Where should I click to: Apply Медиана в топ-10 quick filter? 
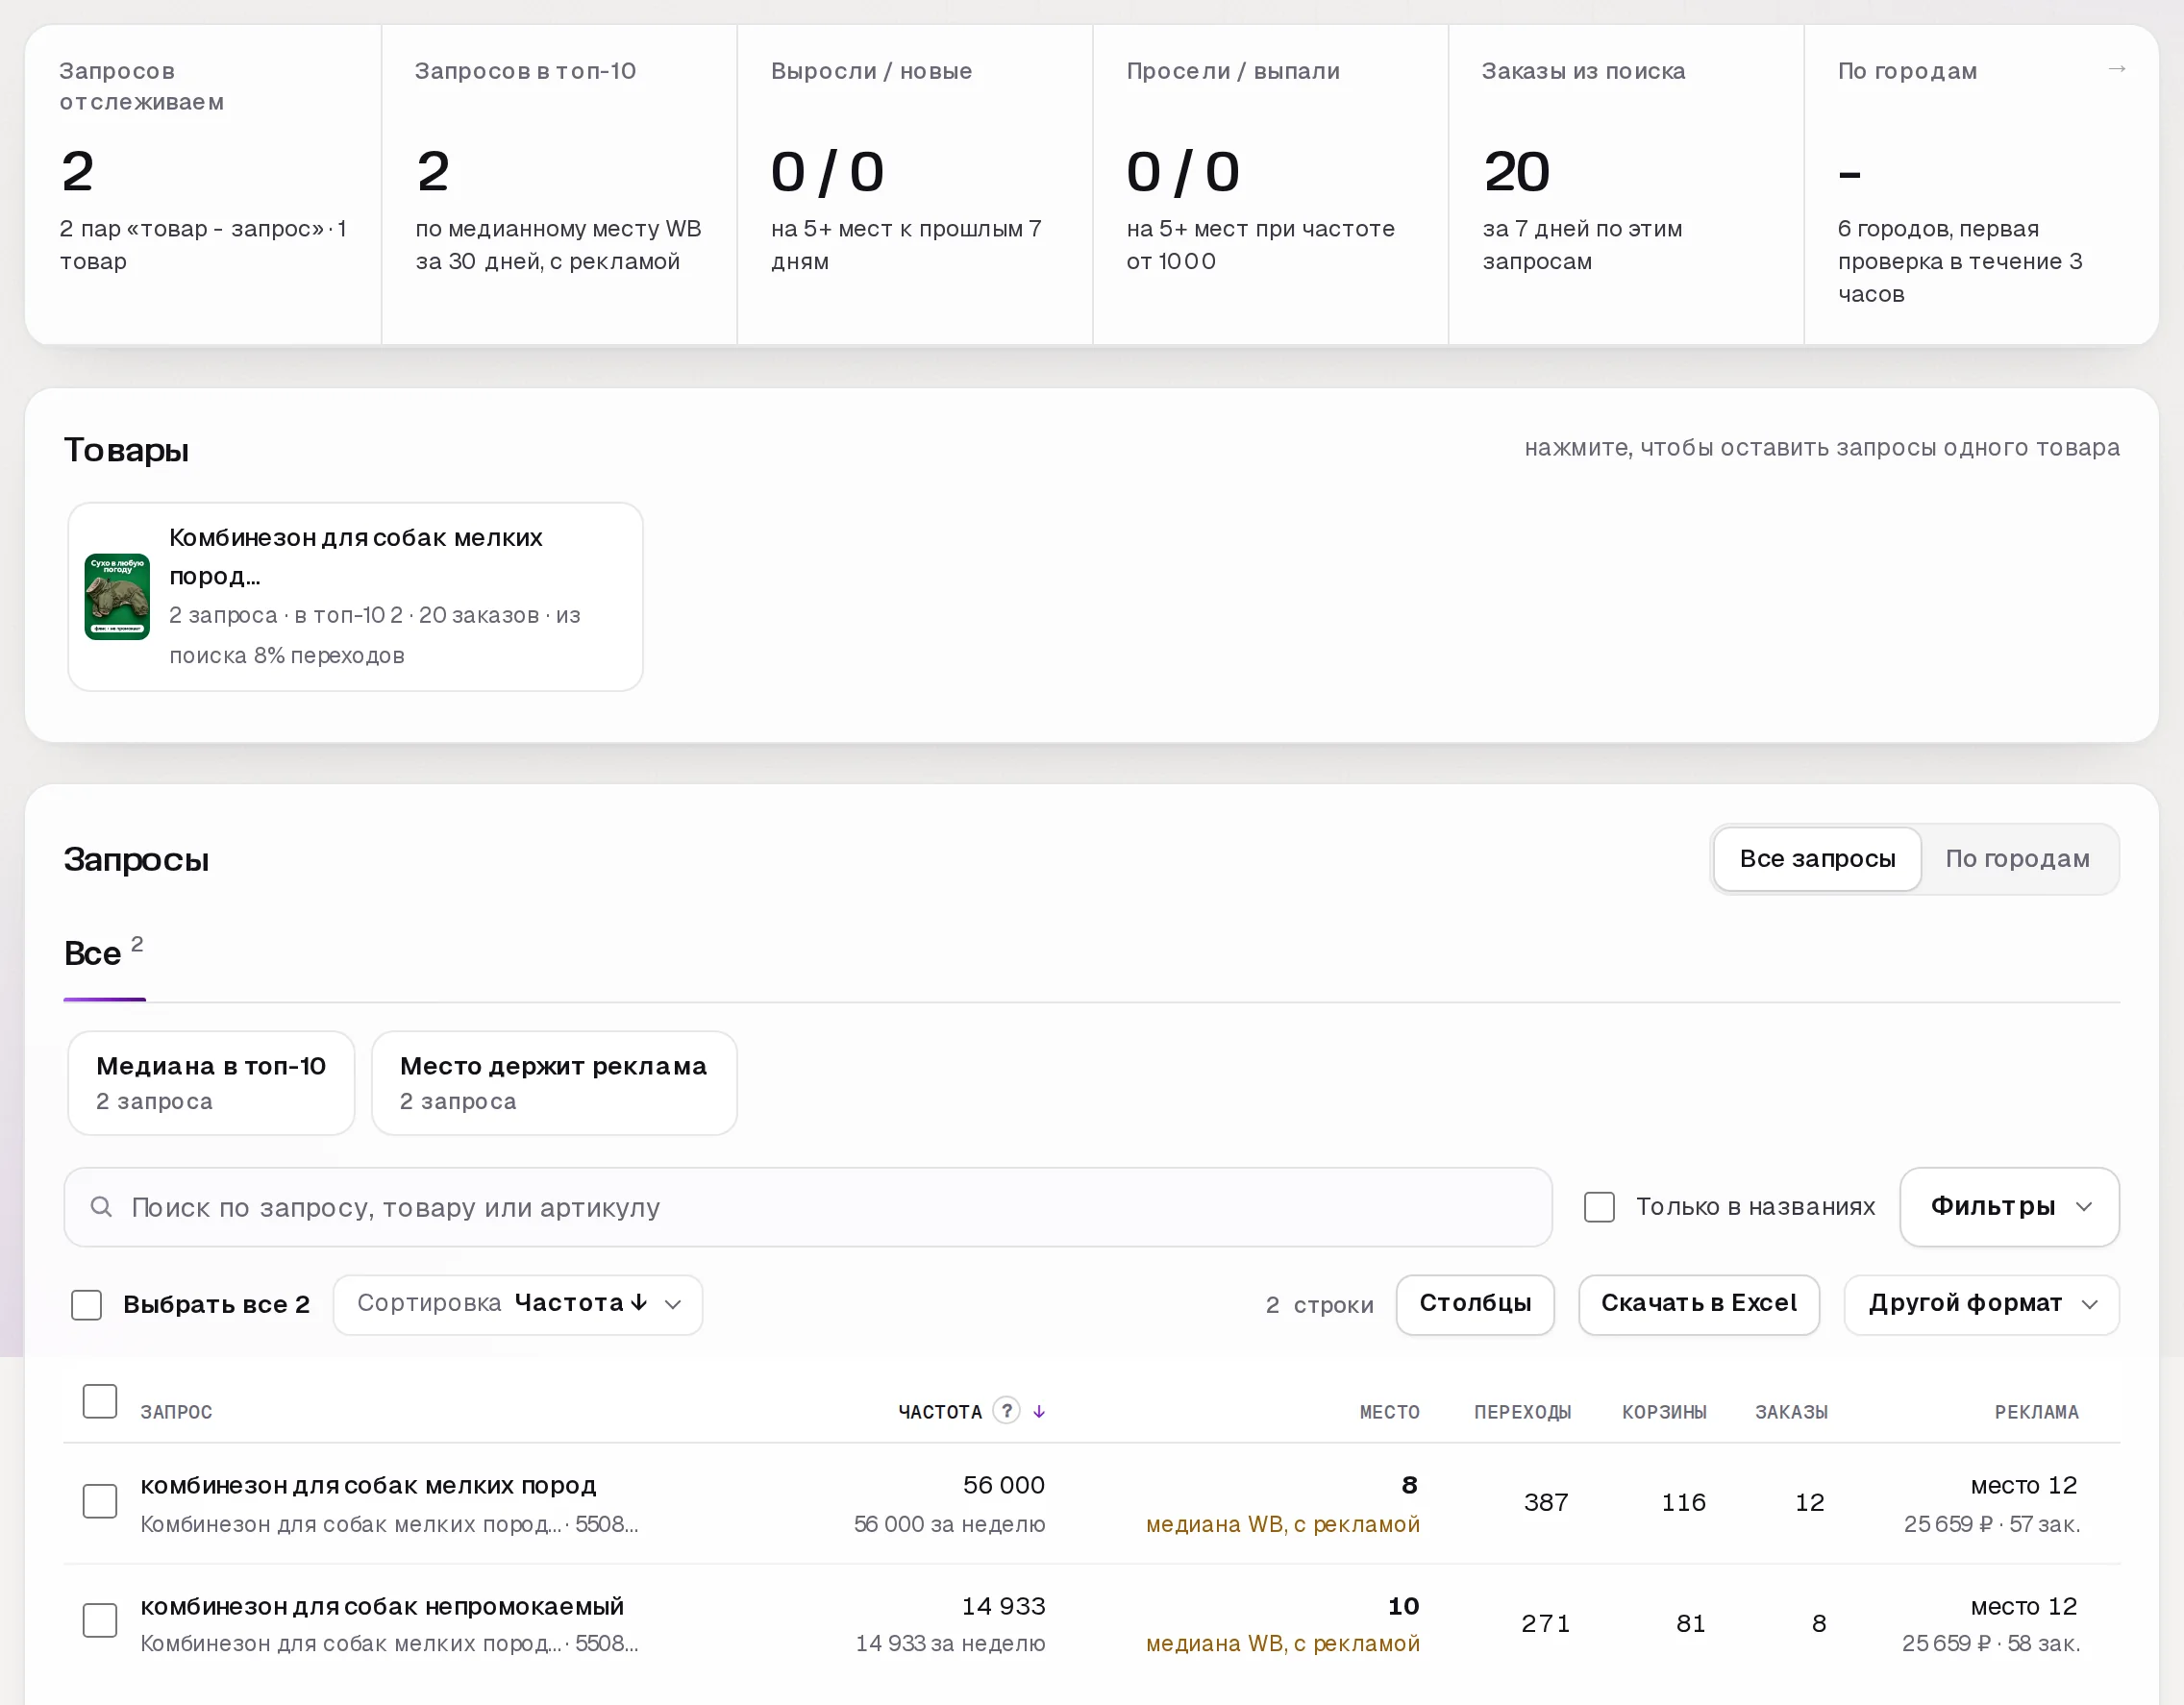[x=211, y=1082]
